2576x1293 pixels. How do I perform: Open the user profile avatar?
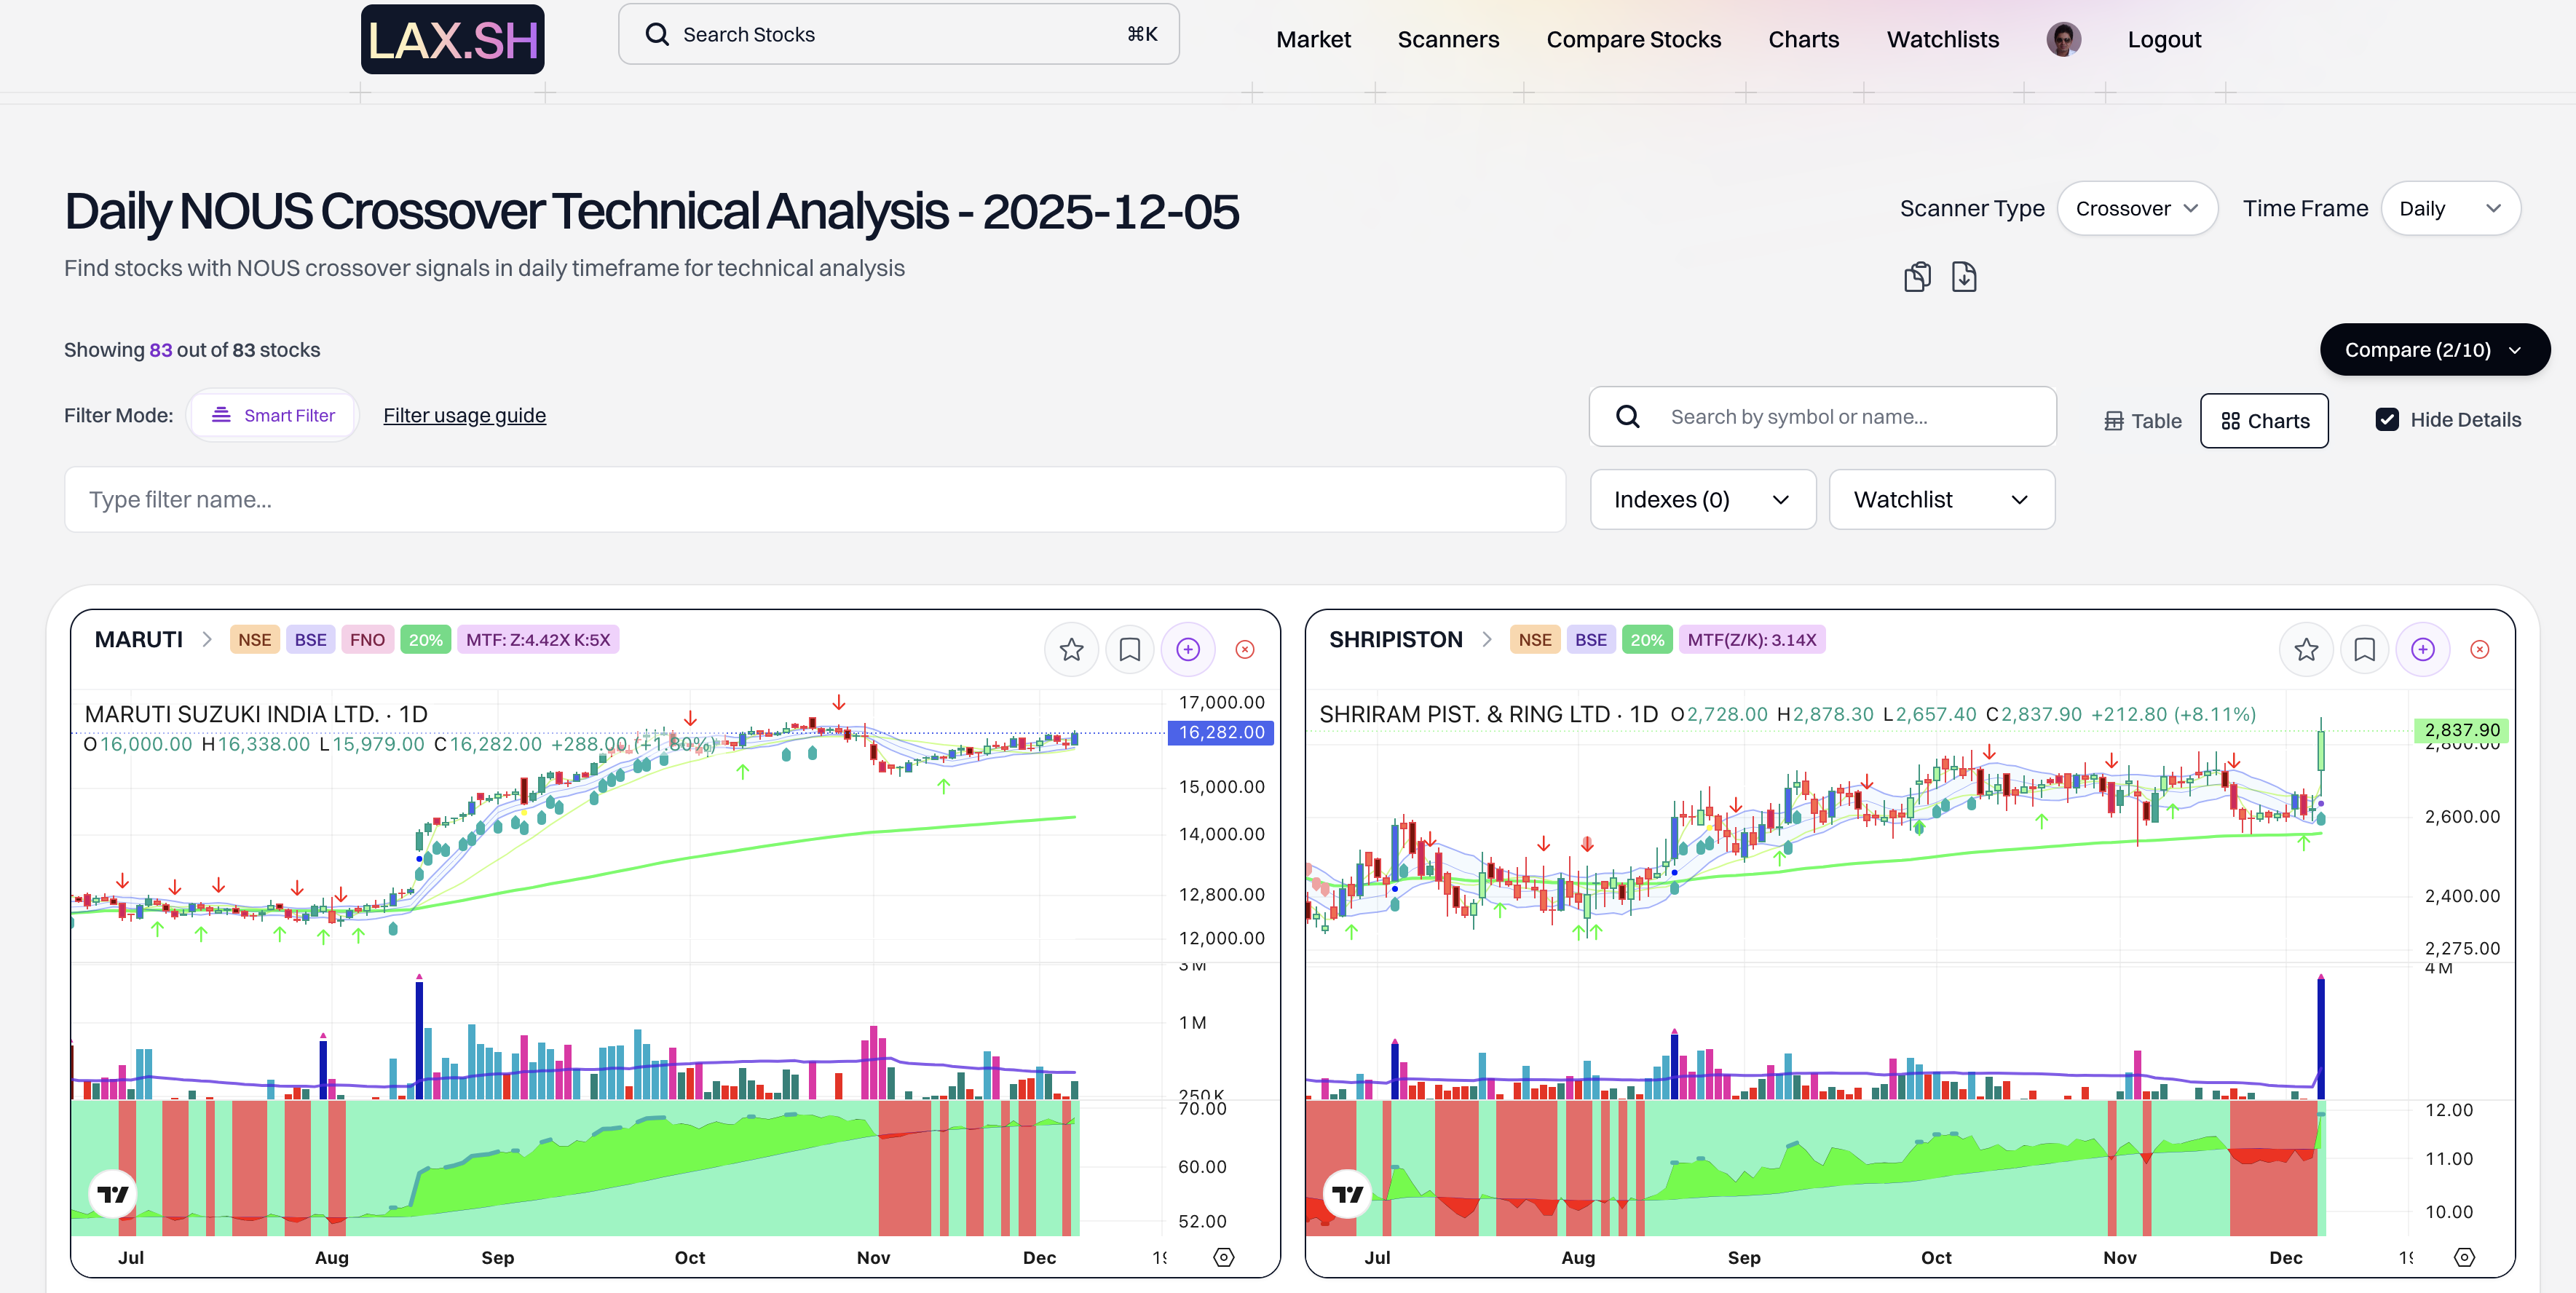(2063, 40)
